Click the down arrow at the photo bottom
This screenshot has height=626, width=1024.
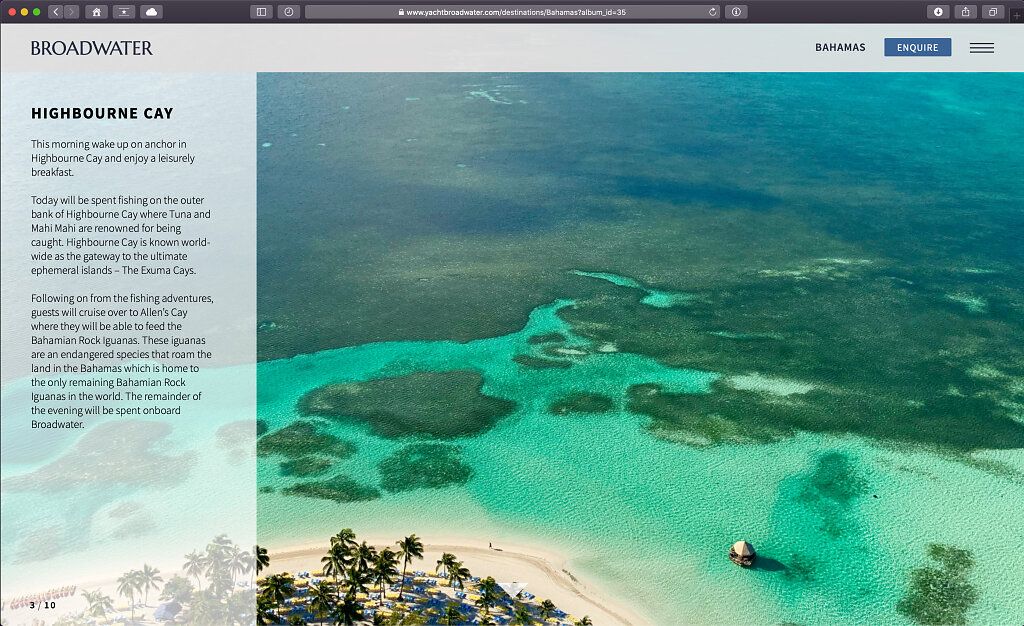click(513, 589)
